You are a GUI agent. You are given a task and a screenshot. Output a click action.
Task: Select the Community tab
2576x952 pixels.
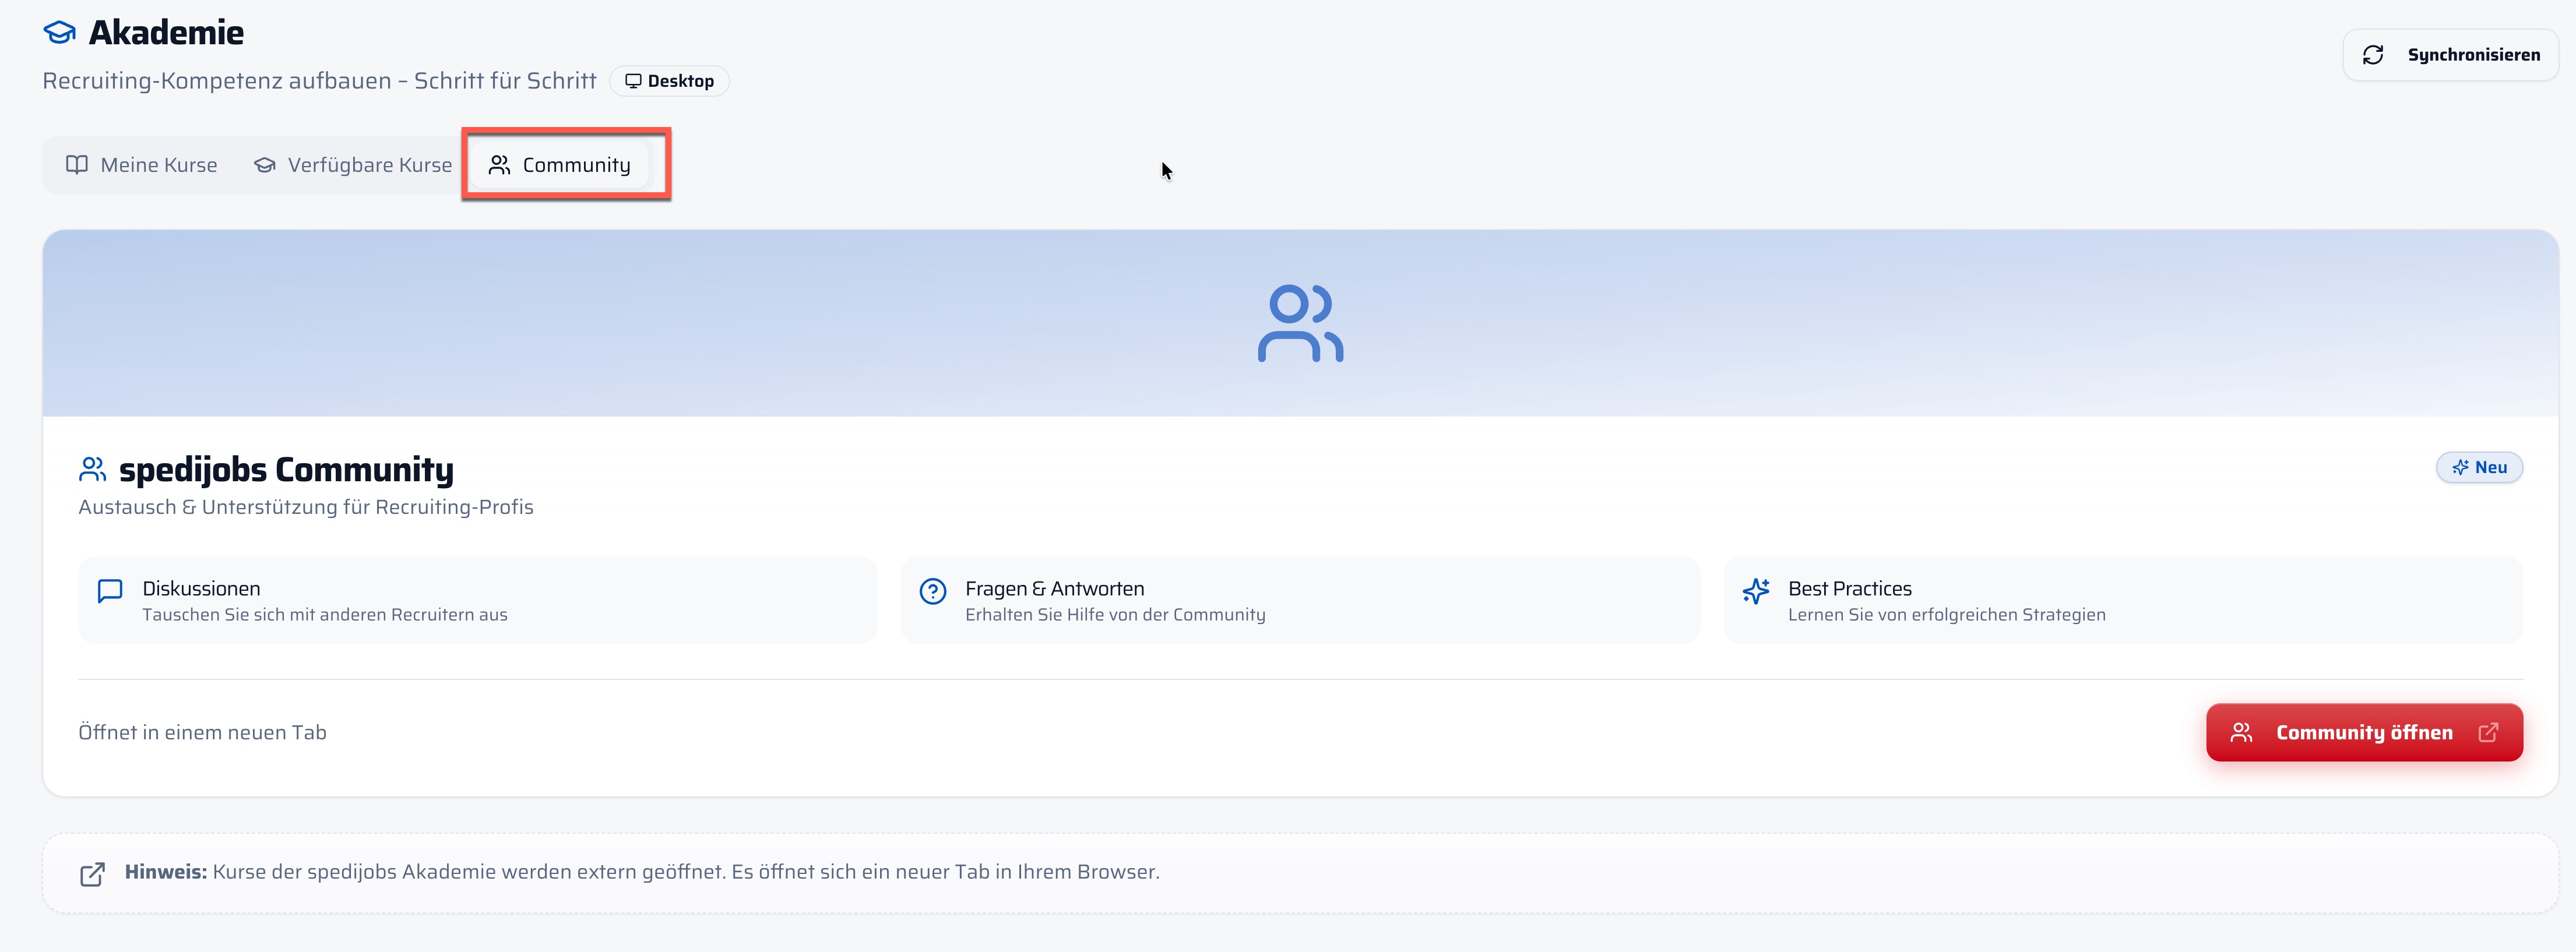pos(559,165)
